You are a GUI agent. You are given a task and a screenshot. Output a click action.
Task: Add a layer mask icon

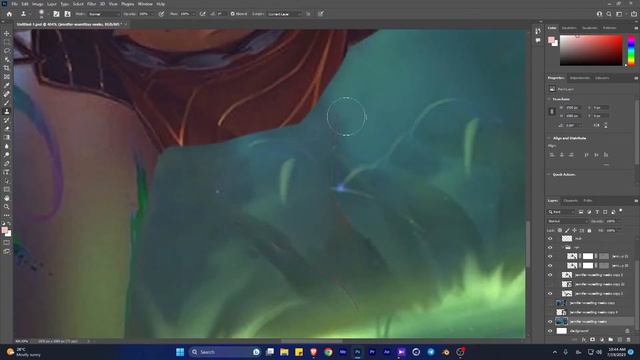coord(593,340)
